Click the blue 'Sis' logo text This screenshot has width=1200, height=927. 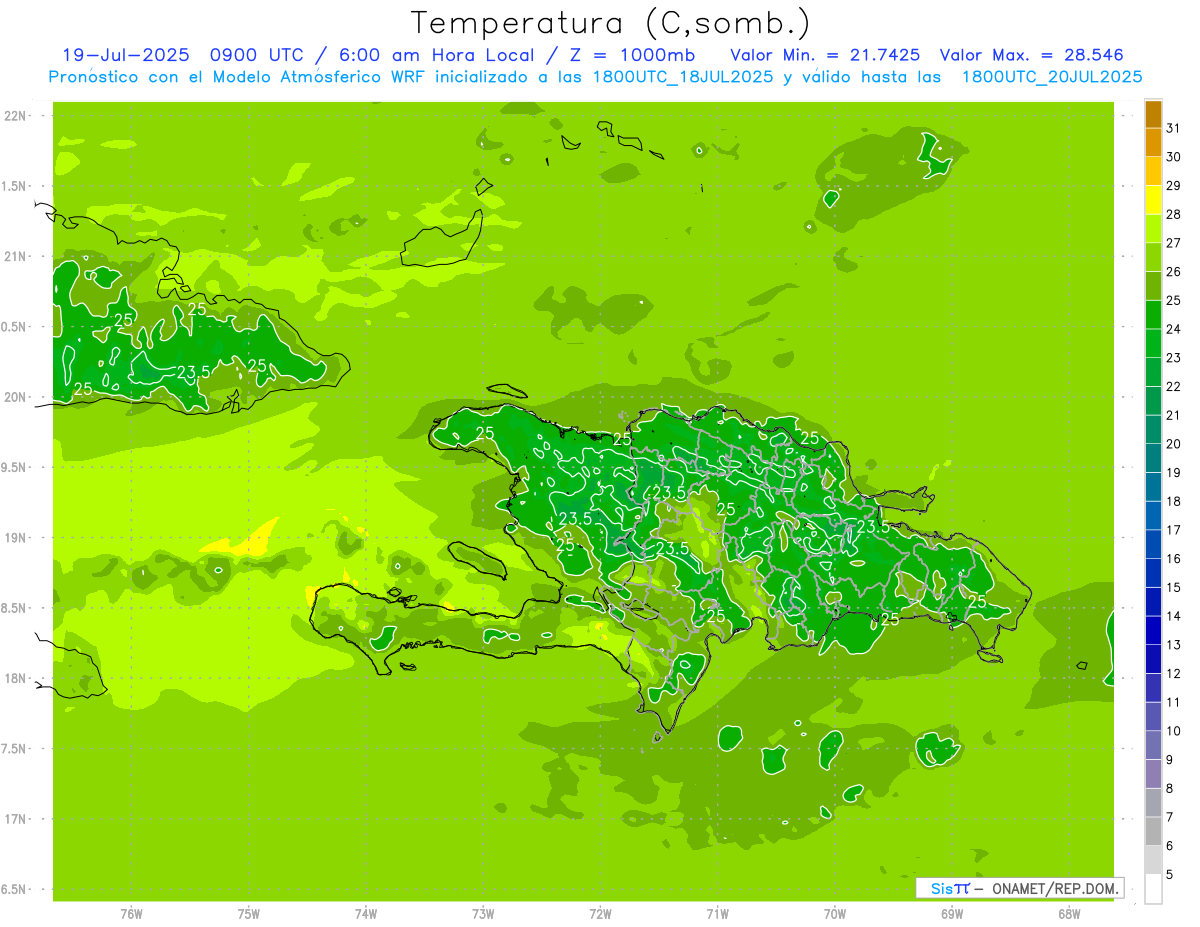tap(942, 888)
